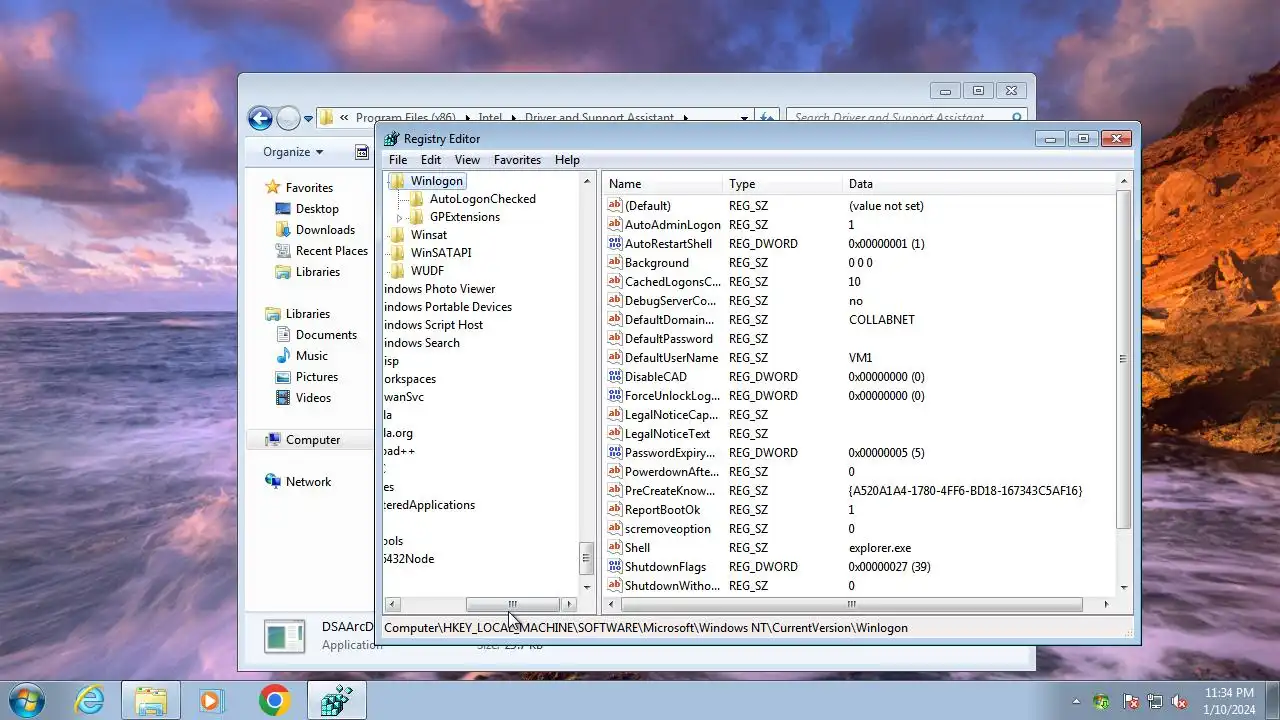Click the Back button in Explorer window
Viewport: 1280px width, 720px height.
coord(260,119)
